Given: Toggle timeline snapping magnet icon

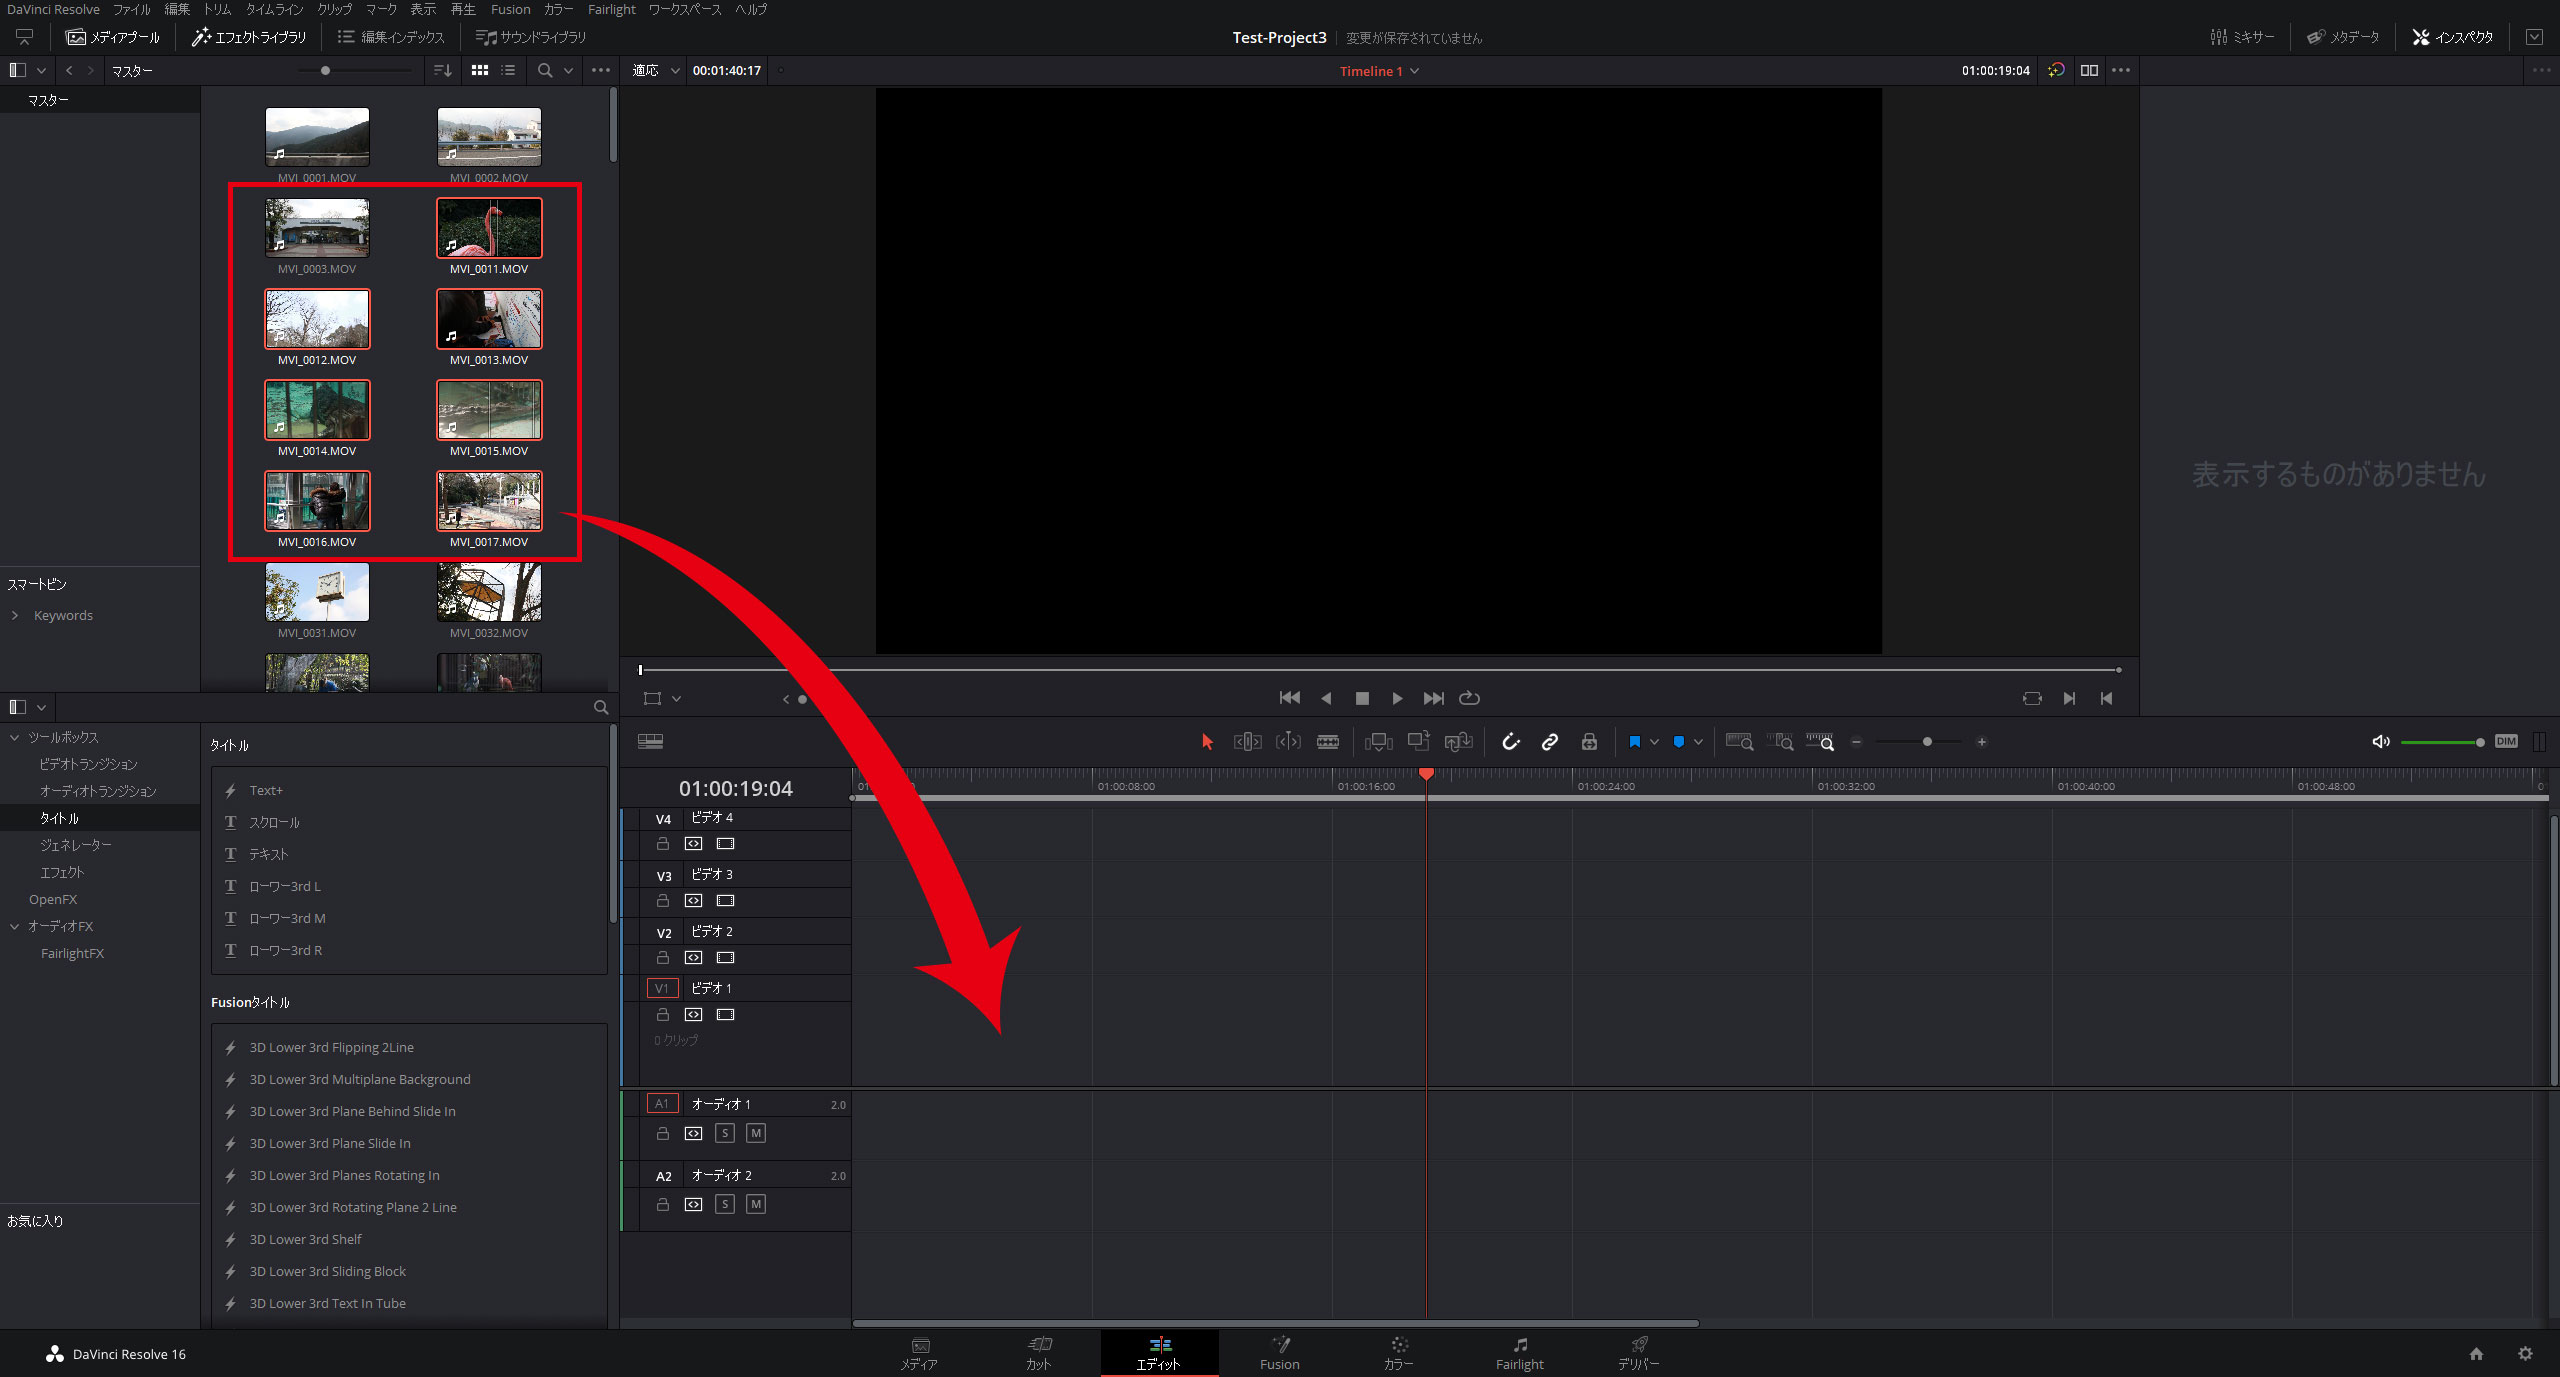Looking at the screenshot, I should click(1511, 742).
